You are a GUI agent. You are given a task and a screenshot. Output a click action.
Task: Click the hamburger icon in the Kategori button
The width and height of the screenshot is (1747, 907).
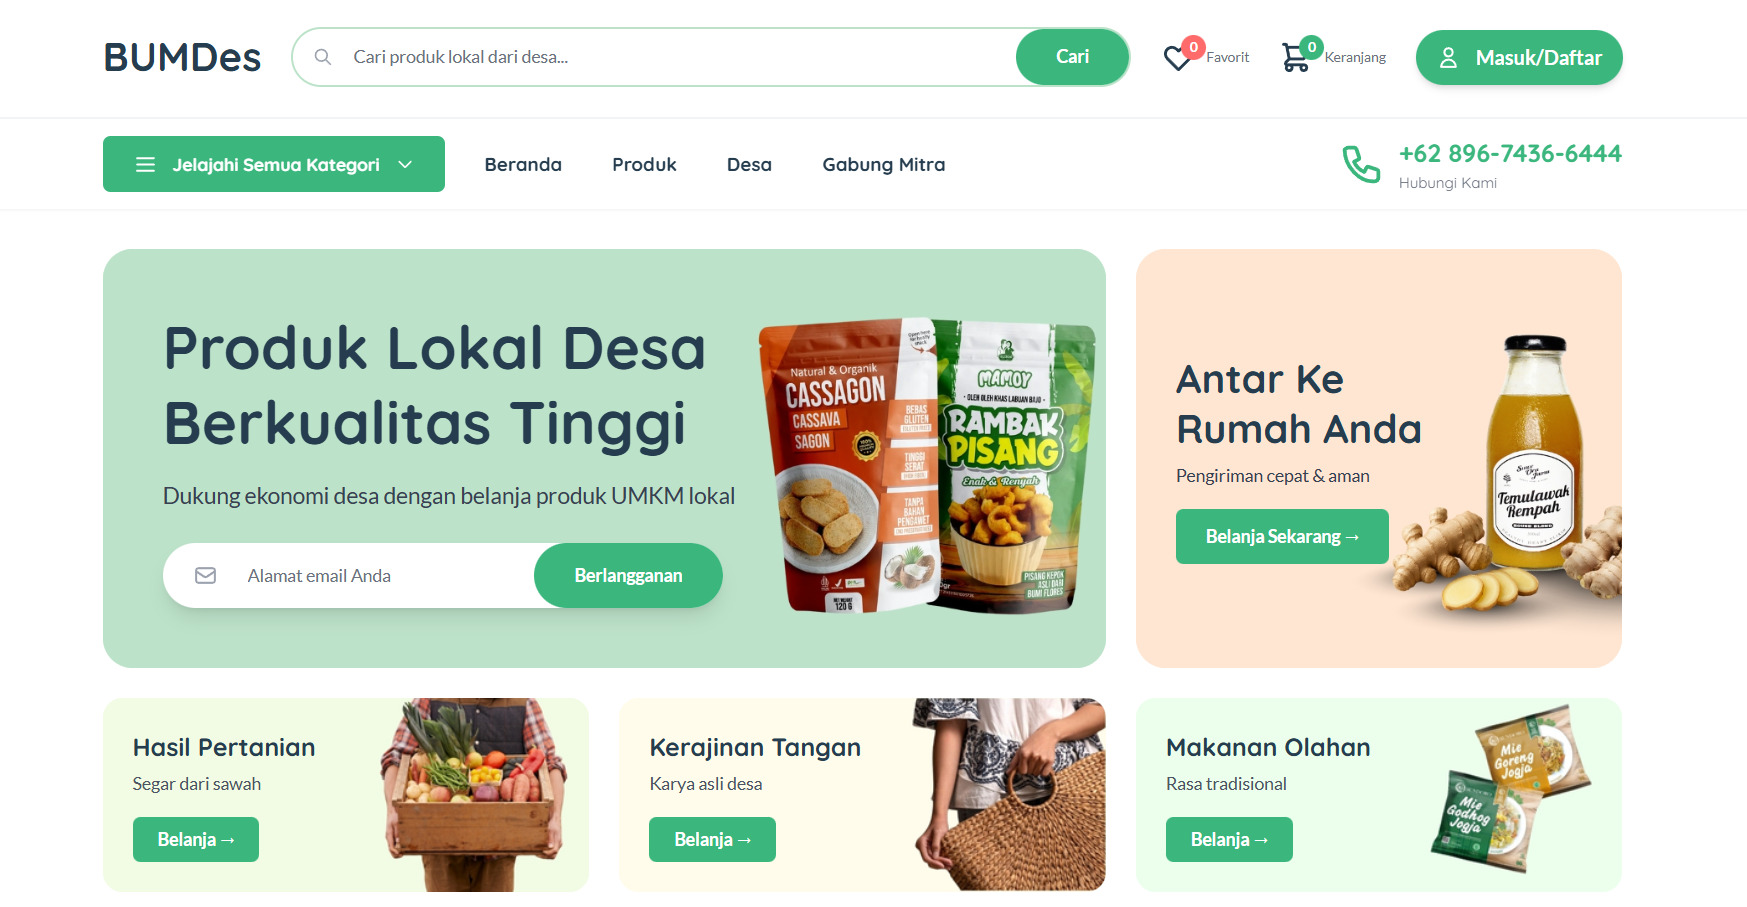pos(145,164)
